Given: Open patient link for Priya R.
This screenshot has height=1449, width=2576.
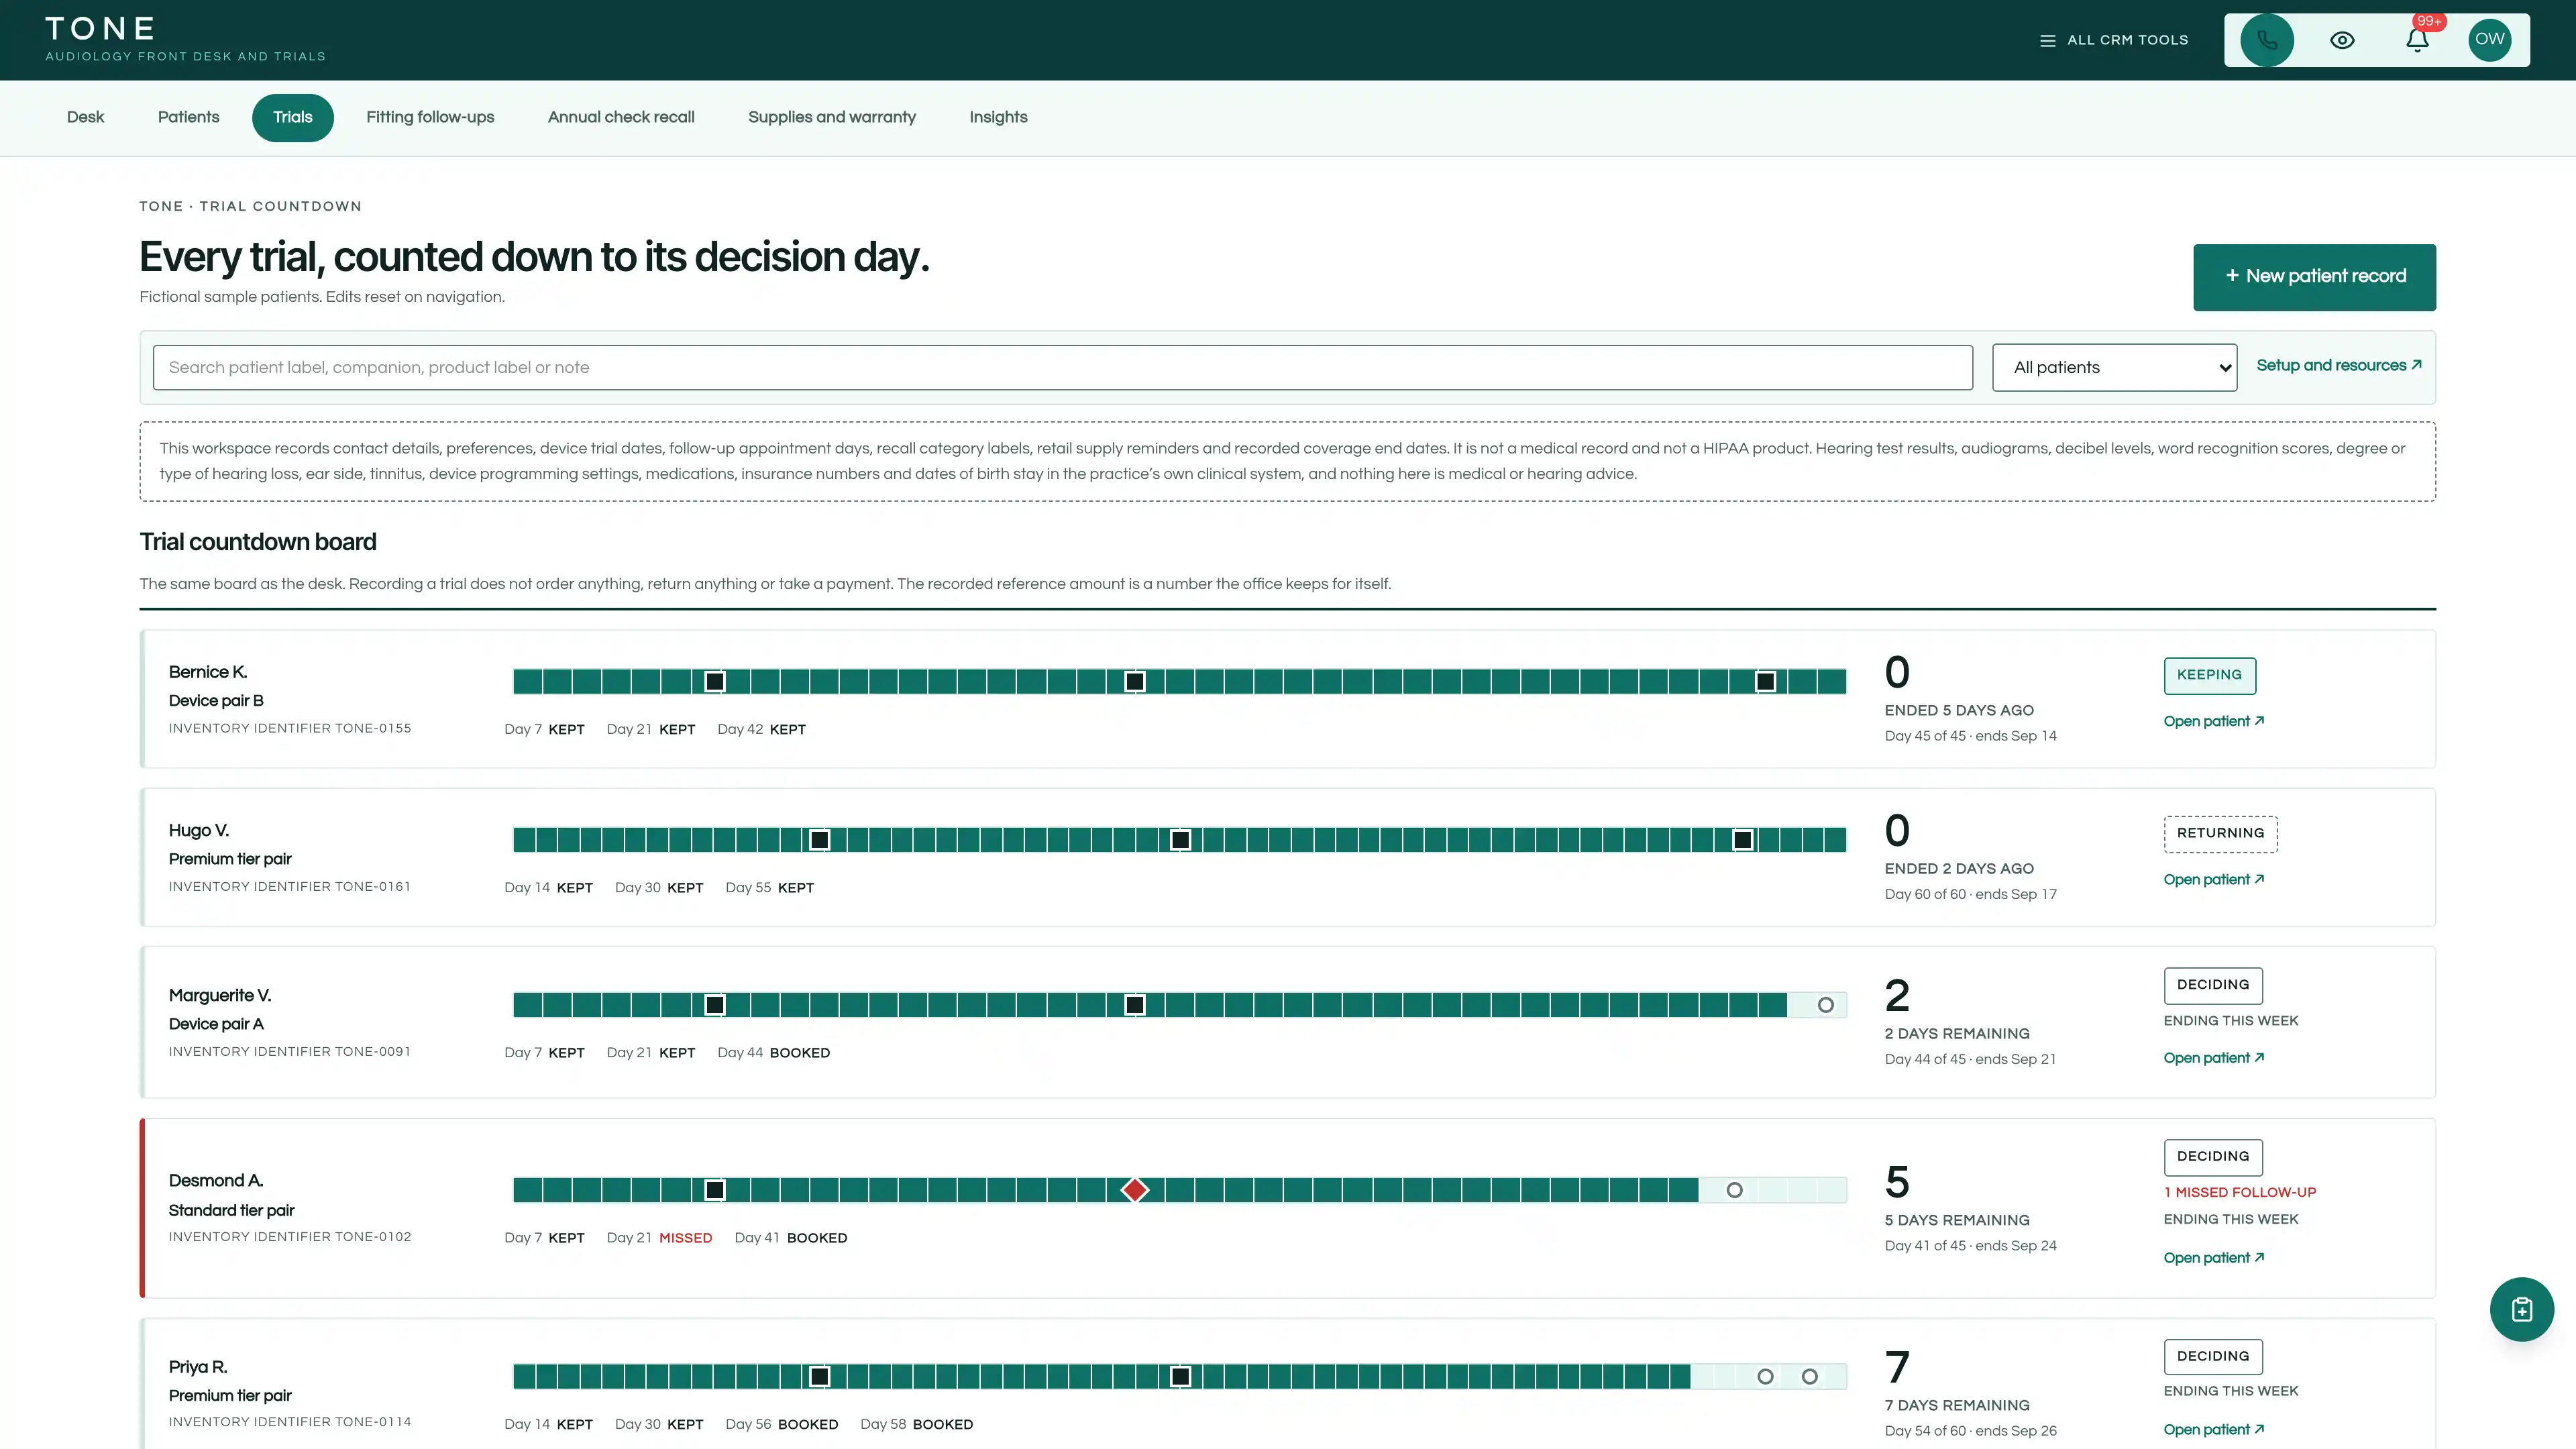Looking at the screenshot, I should coord(2213,1429).
